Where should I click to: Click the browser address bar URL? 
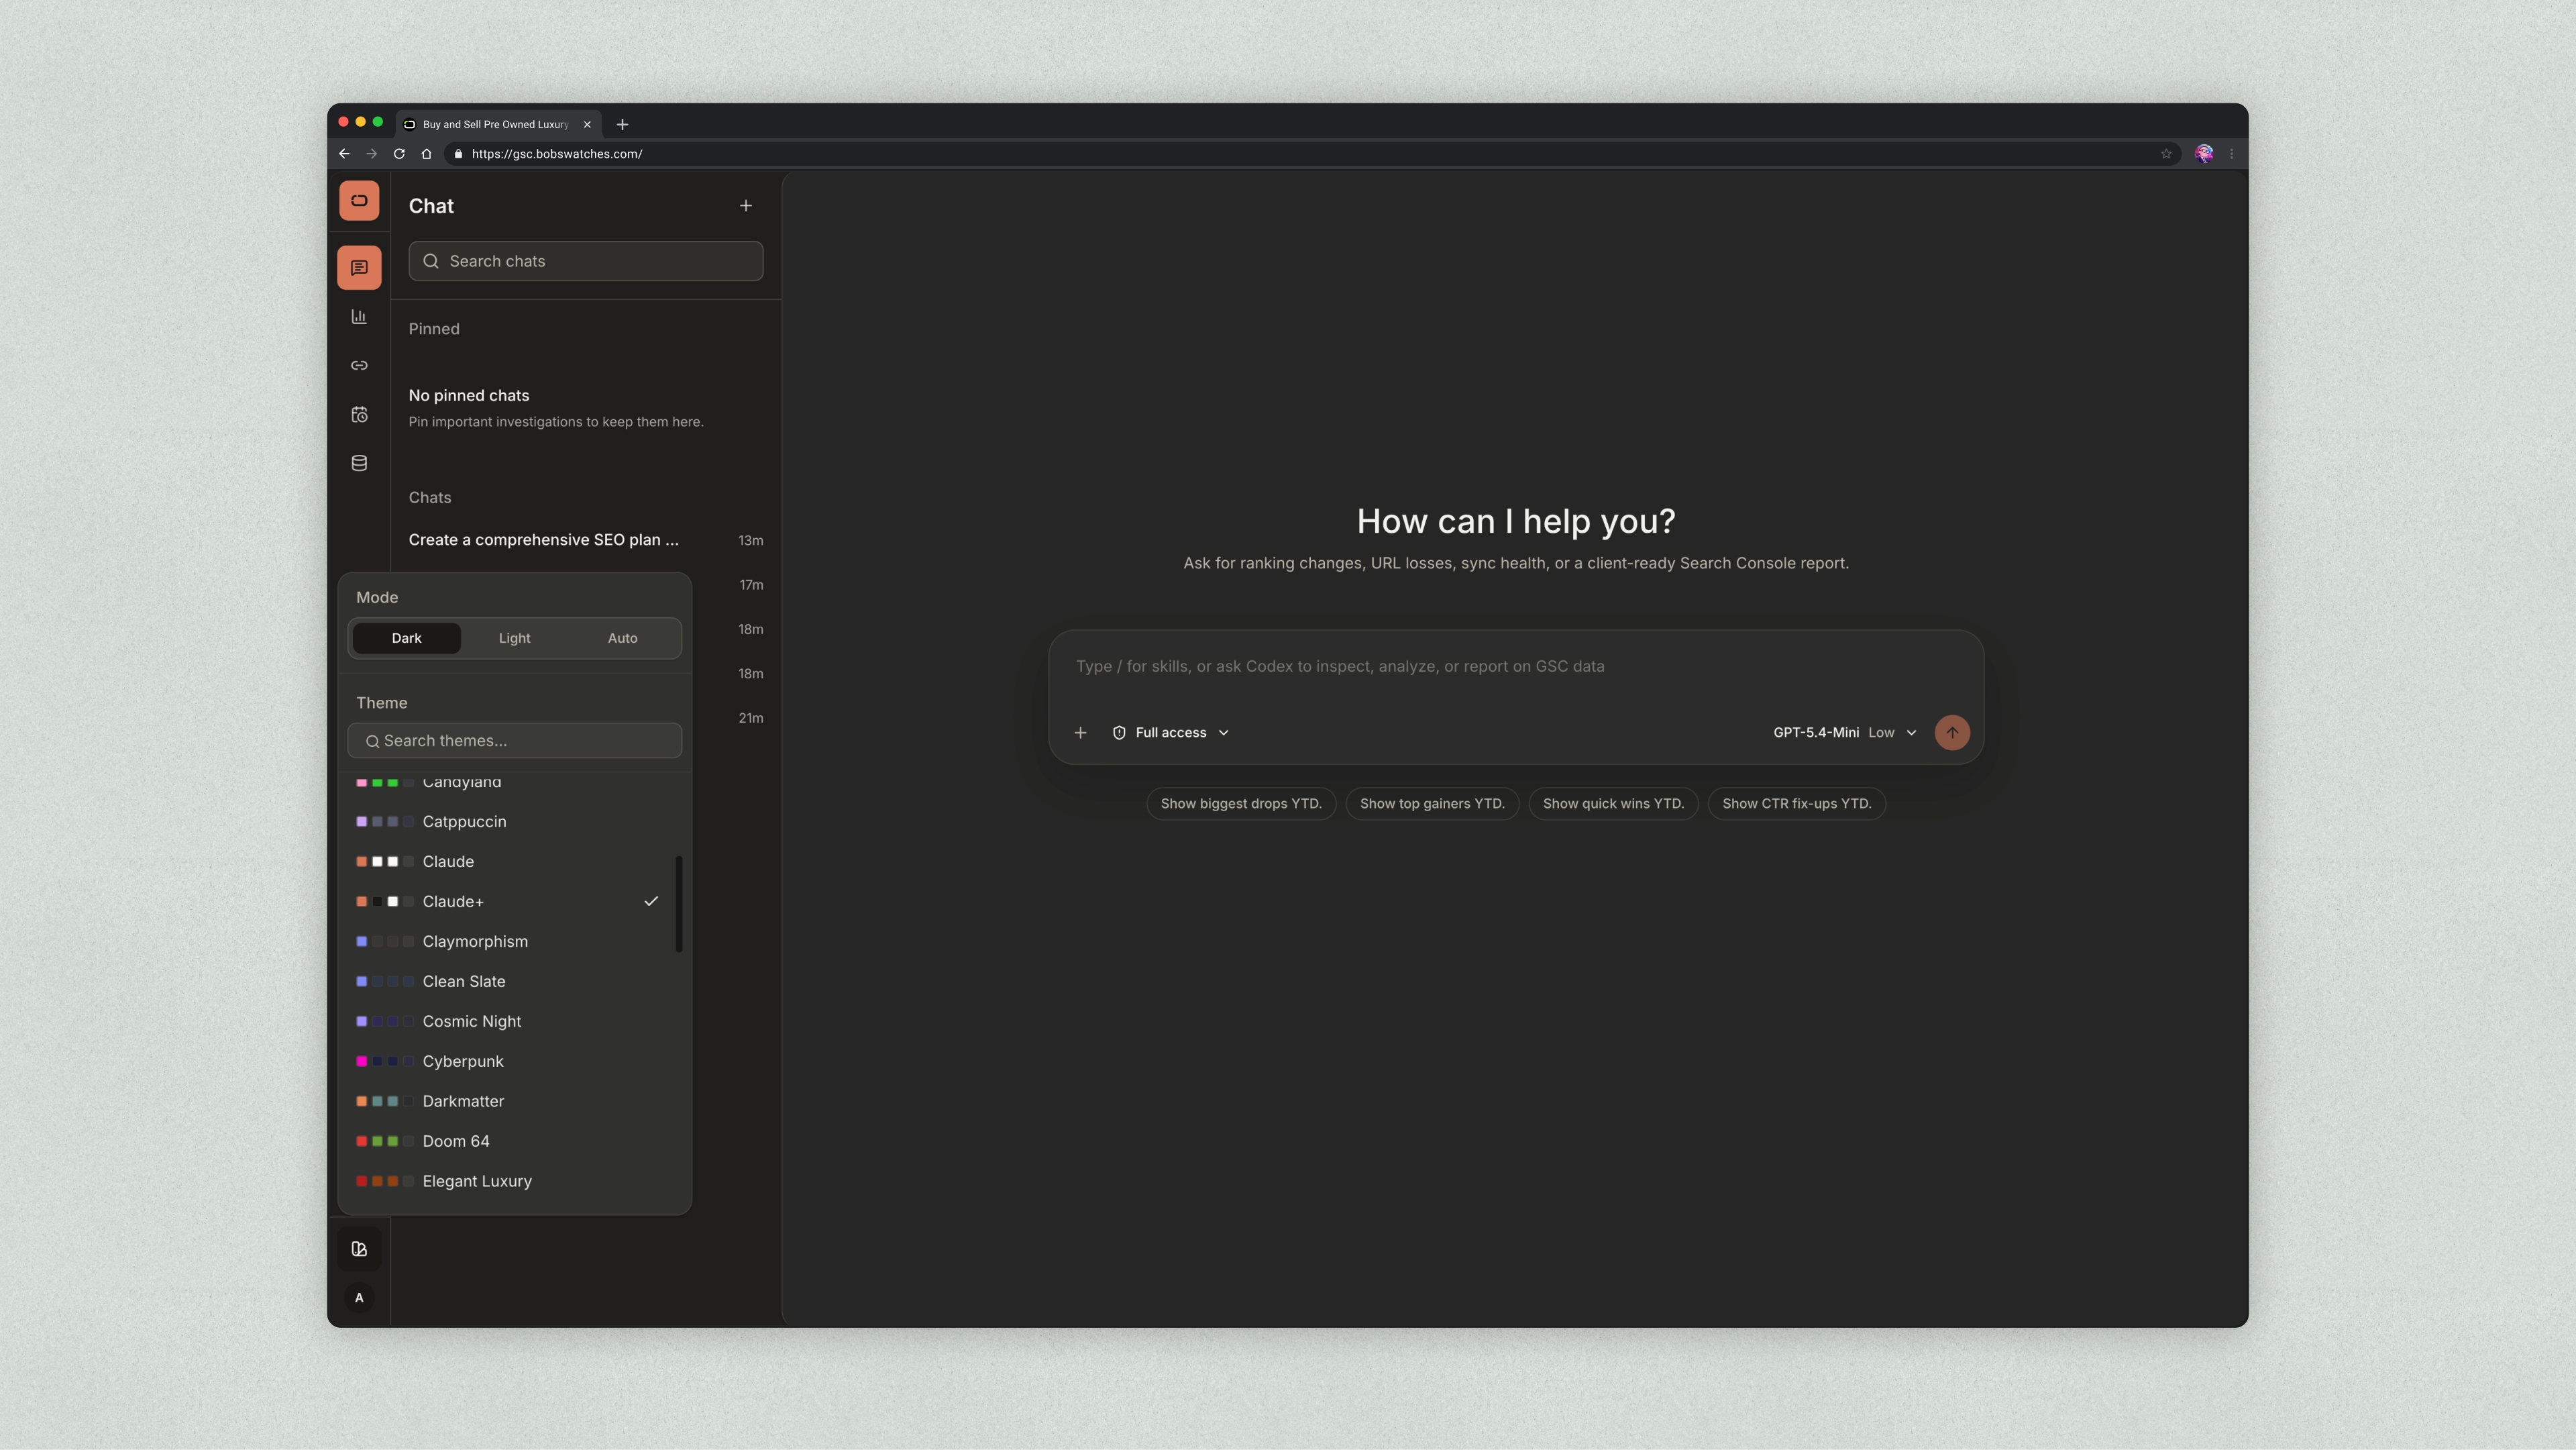pyautogui.click(x=557, y=154)
